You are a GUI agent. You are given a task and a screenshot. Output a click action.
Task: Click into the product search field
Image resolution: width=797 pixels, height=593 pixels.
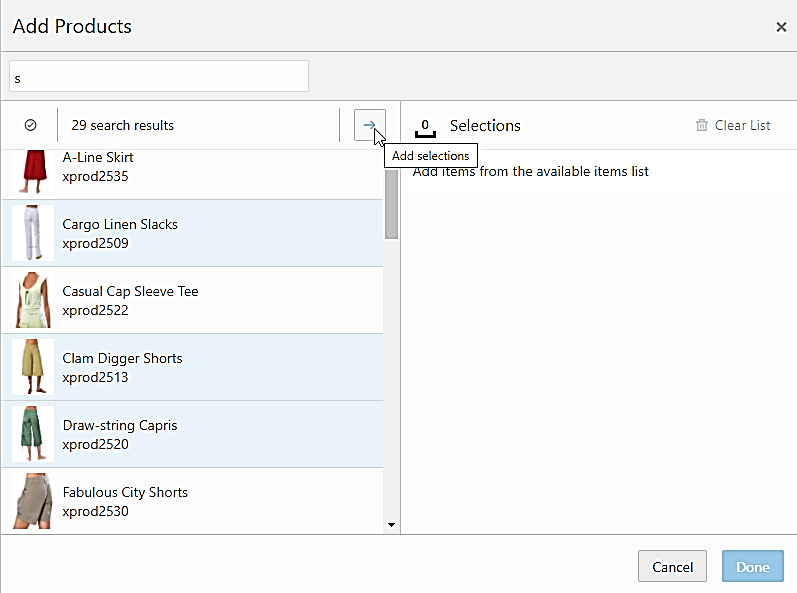(159, 77)
